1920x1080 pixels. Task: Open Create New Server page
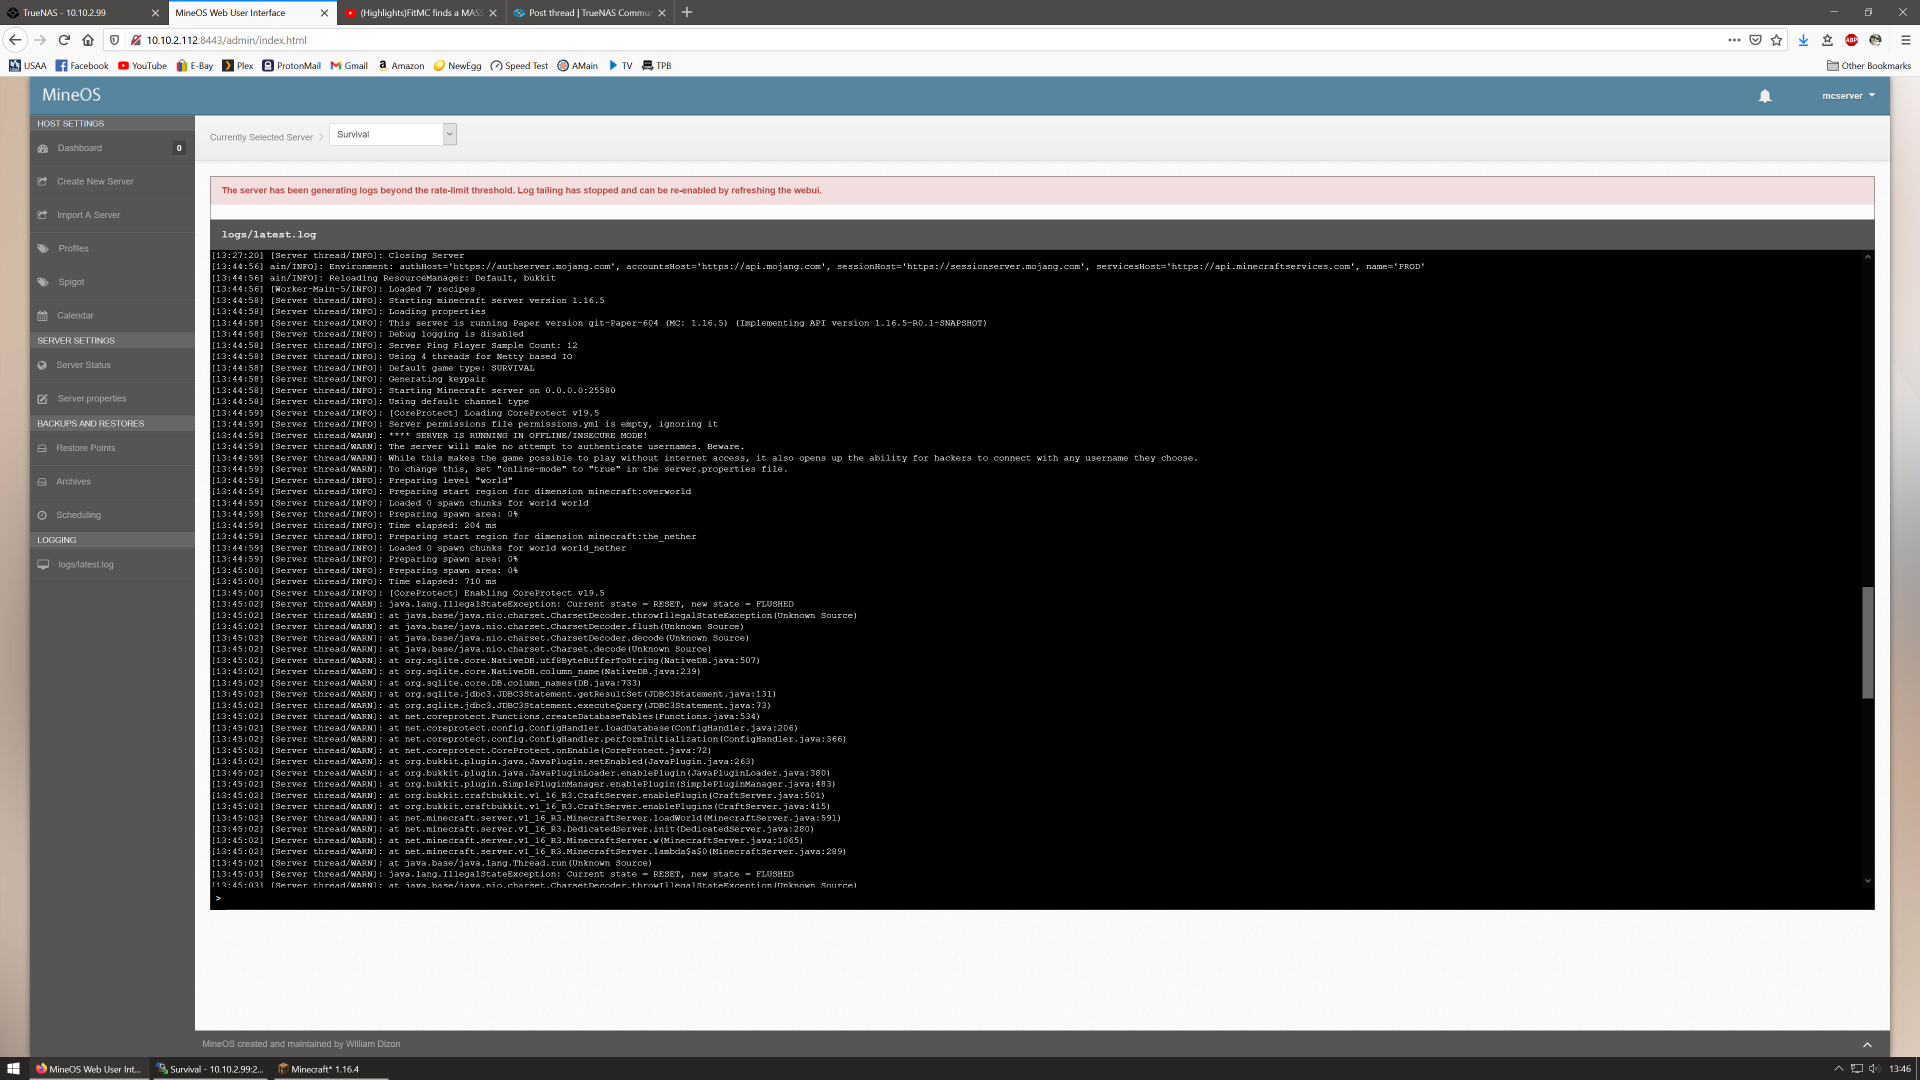coord(95,182)
